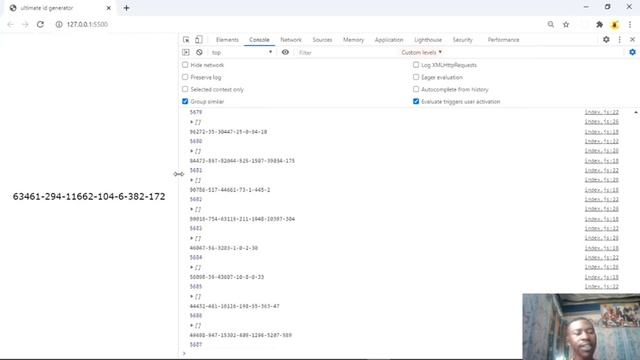Image resolution: width=640 pixels, height=360 pixels.
Task: Switch to the Lighthouse tab
Action: 428,40
